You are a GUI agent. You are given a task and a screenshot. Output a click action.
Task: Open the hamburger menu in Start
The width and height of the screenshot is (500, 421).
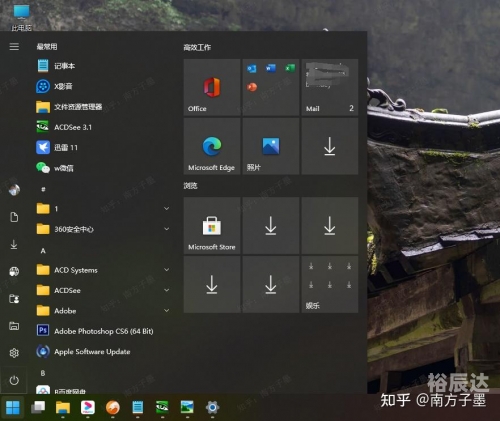14,47
